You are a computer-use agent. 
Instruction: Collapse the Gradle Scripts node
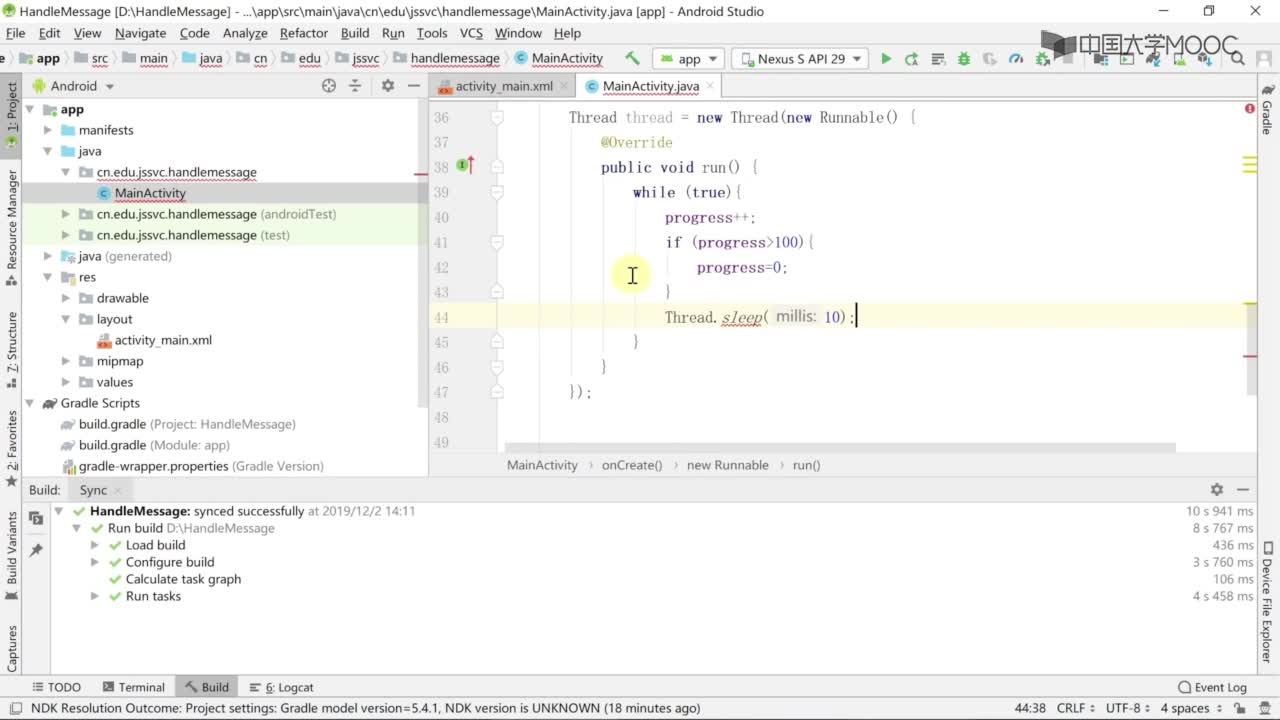29,403
